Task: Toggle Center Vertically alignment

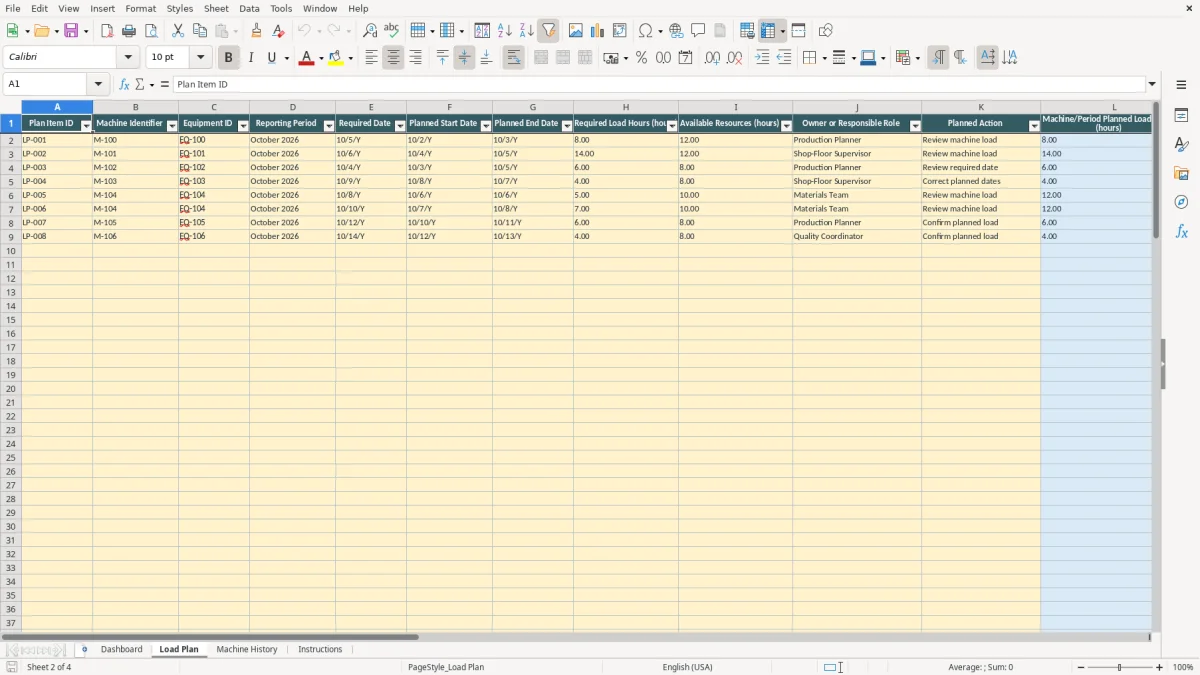Action: [x=464, y=58]
